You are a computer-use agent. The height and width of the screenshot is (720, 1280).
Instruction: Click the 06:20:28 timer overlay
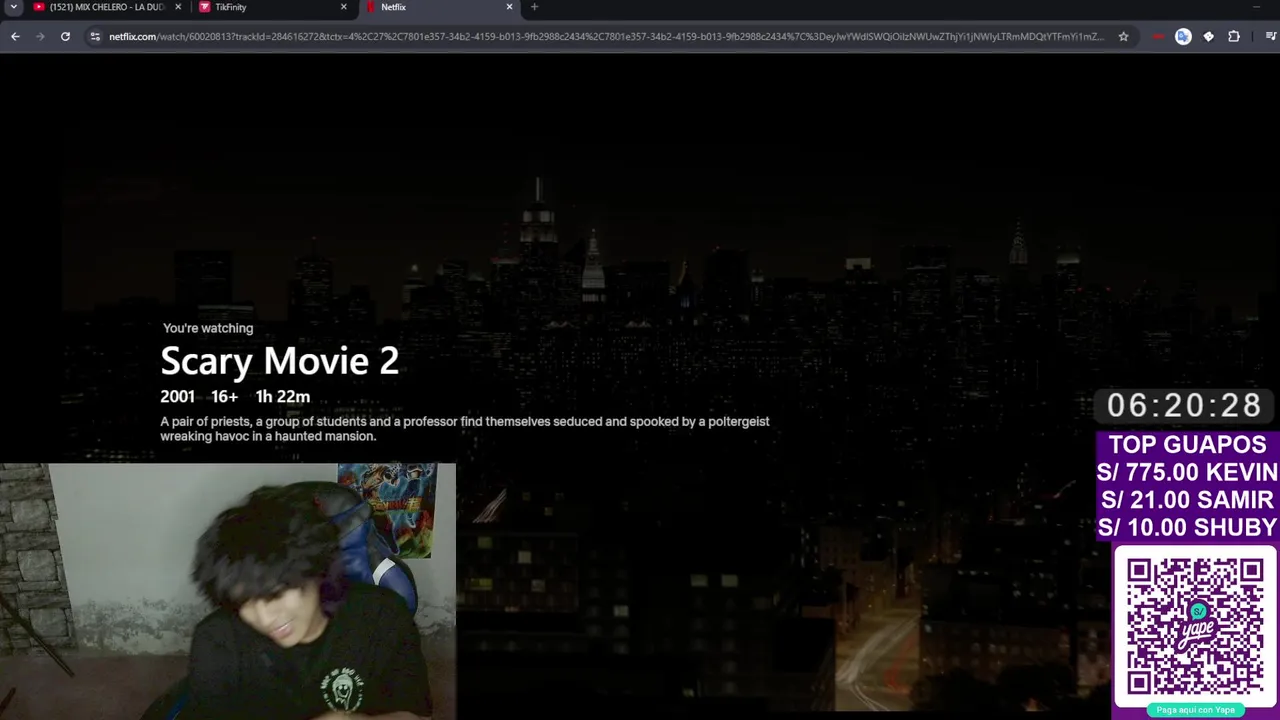[x=1185, y=405]
